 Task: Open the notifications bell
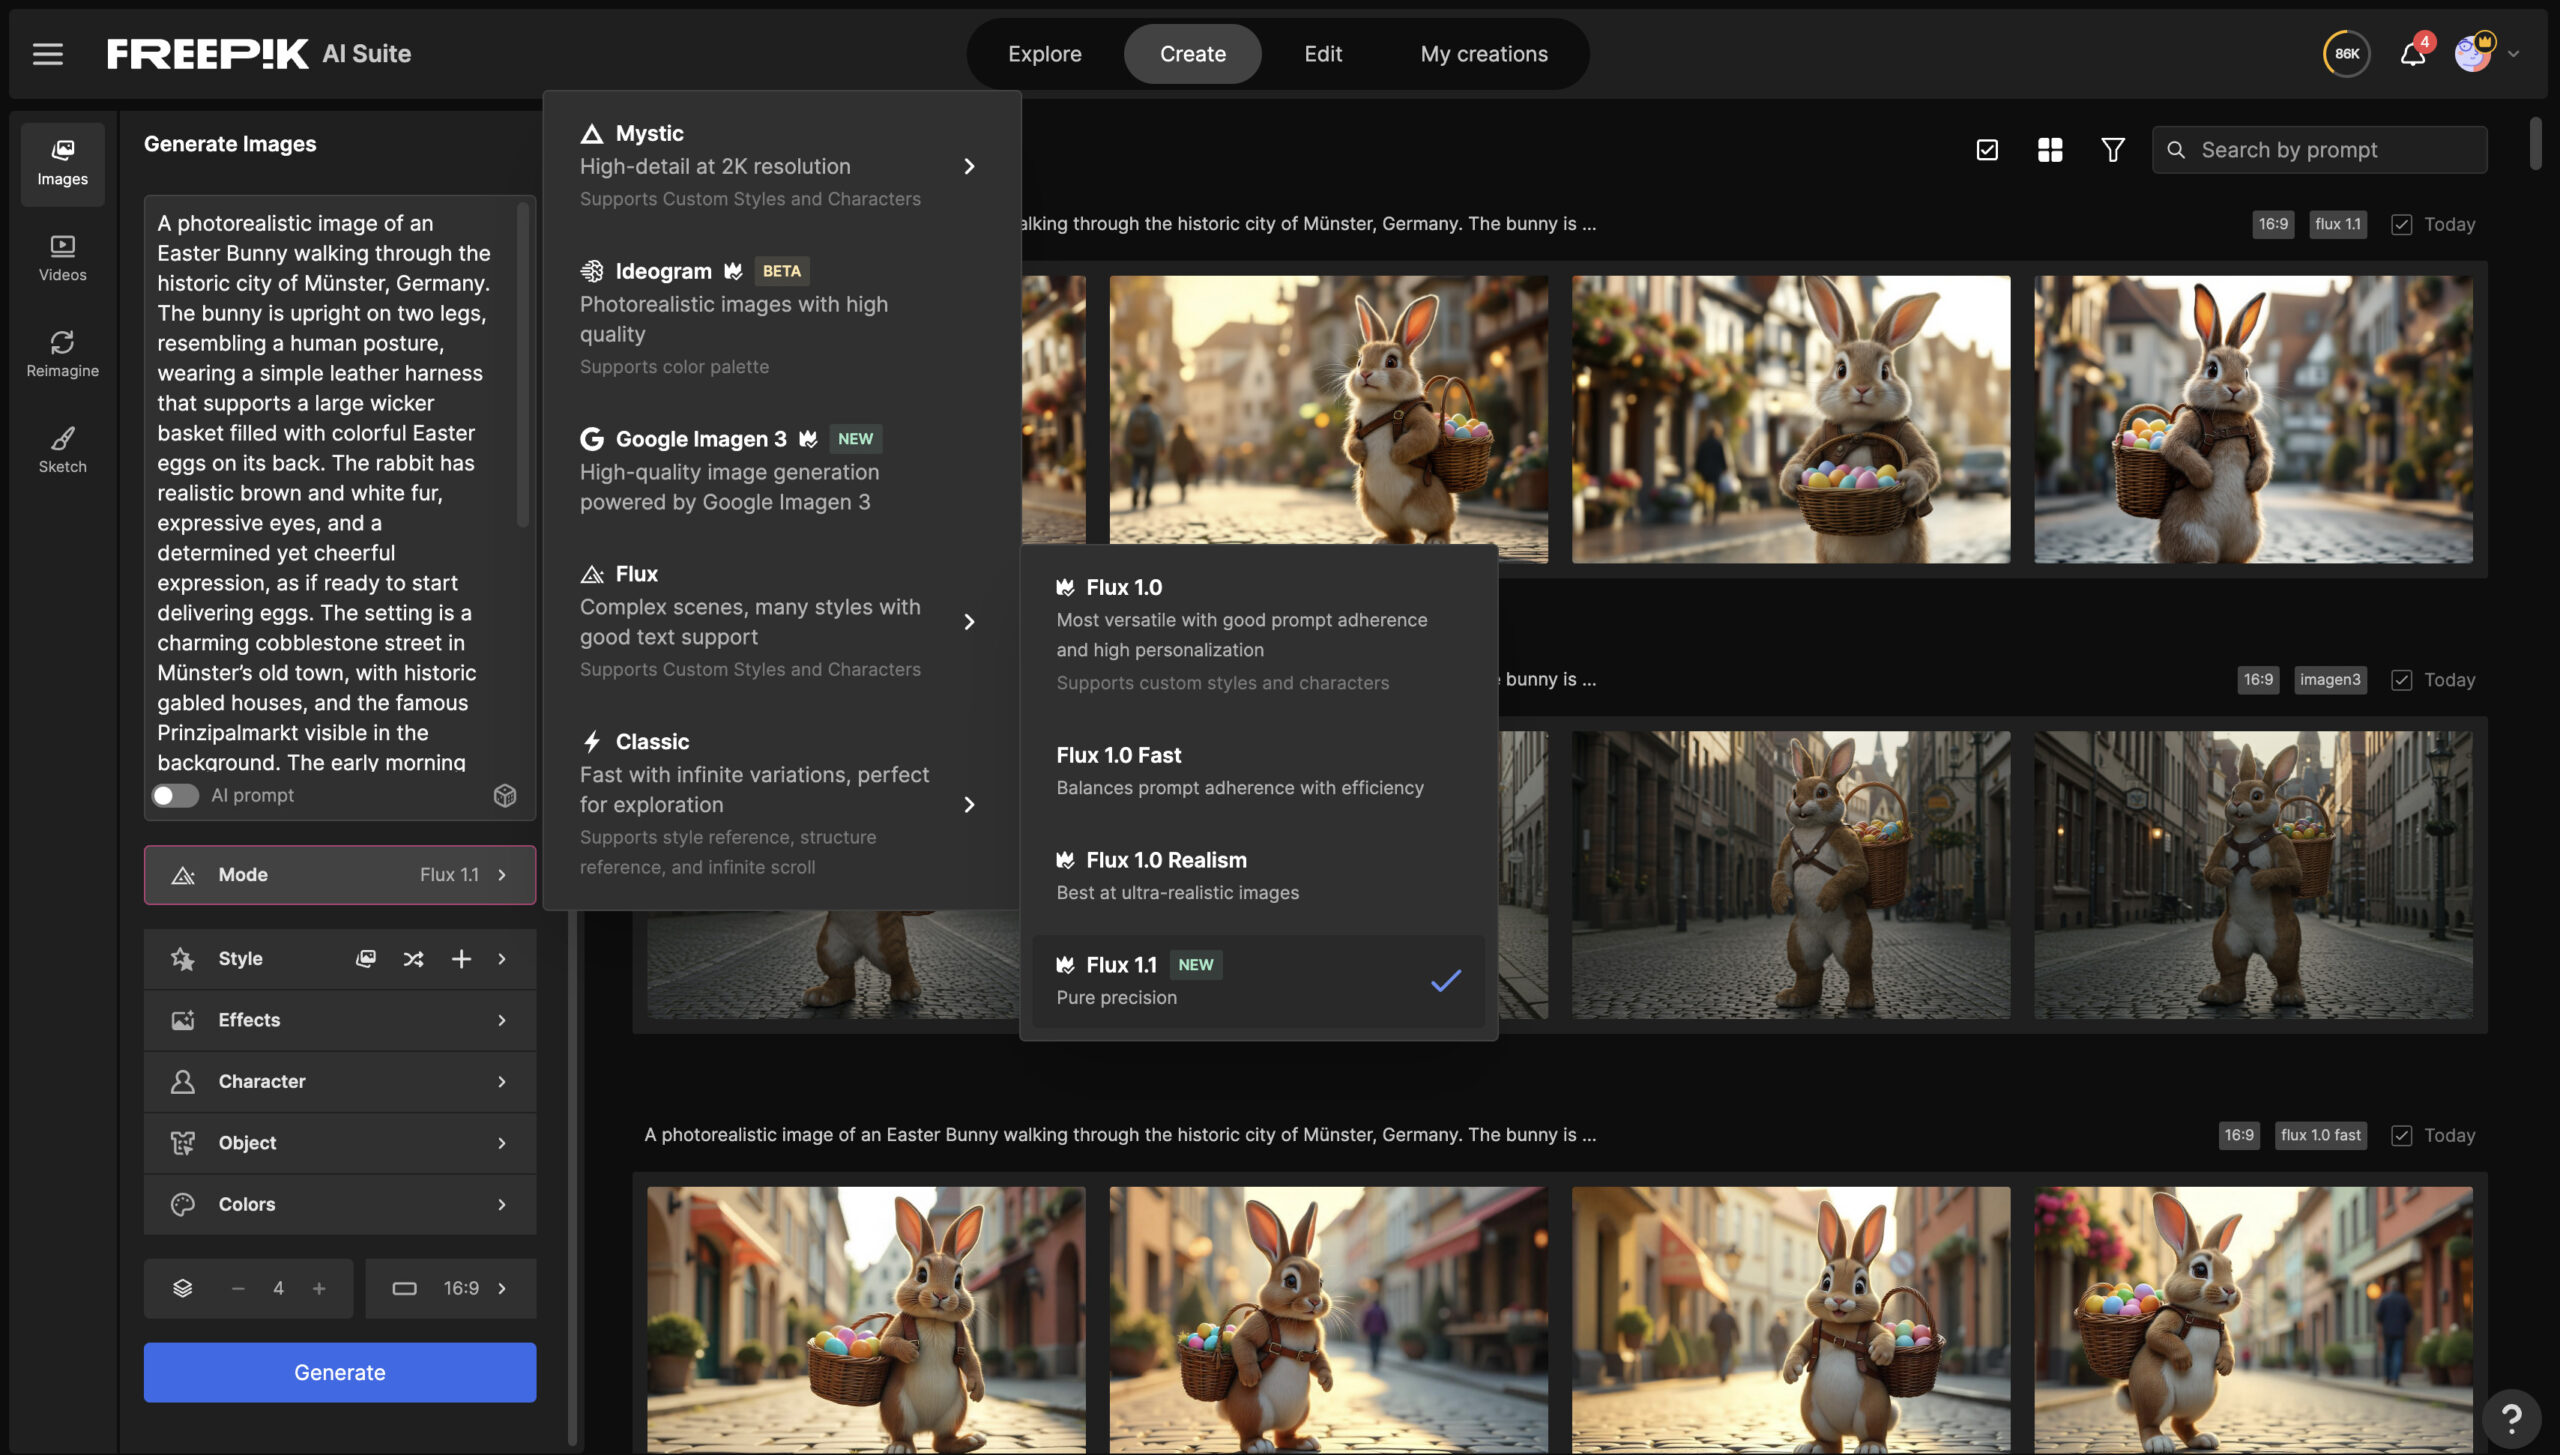(2412, 54)
